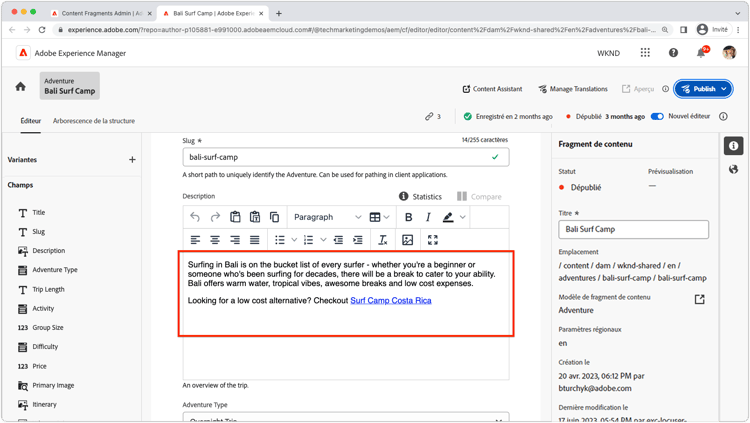Clear text formatting
The height and width of the screenshot is (423, 750).
tap(383, 240)
